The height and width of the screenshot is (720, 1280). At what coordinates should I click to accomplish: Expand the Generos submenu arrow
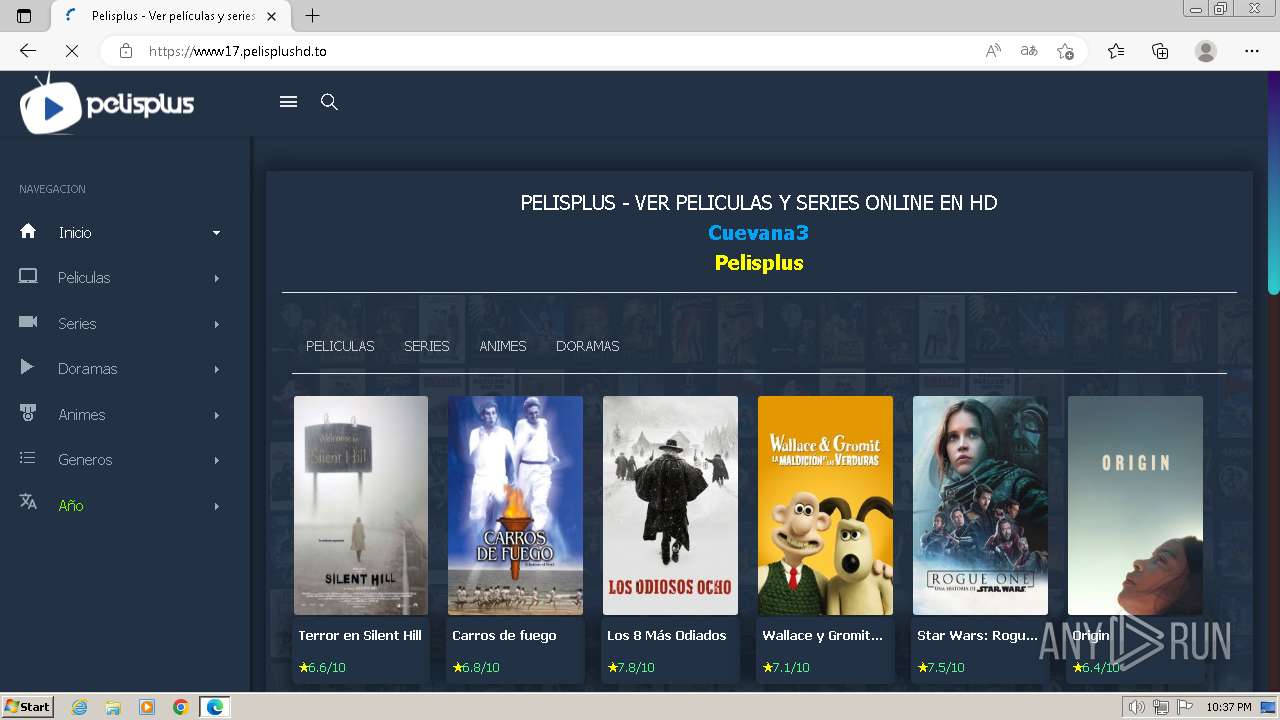pos(216,460)
